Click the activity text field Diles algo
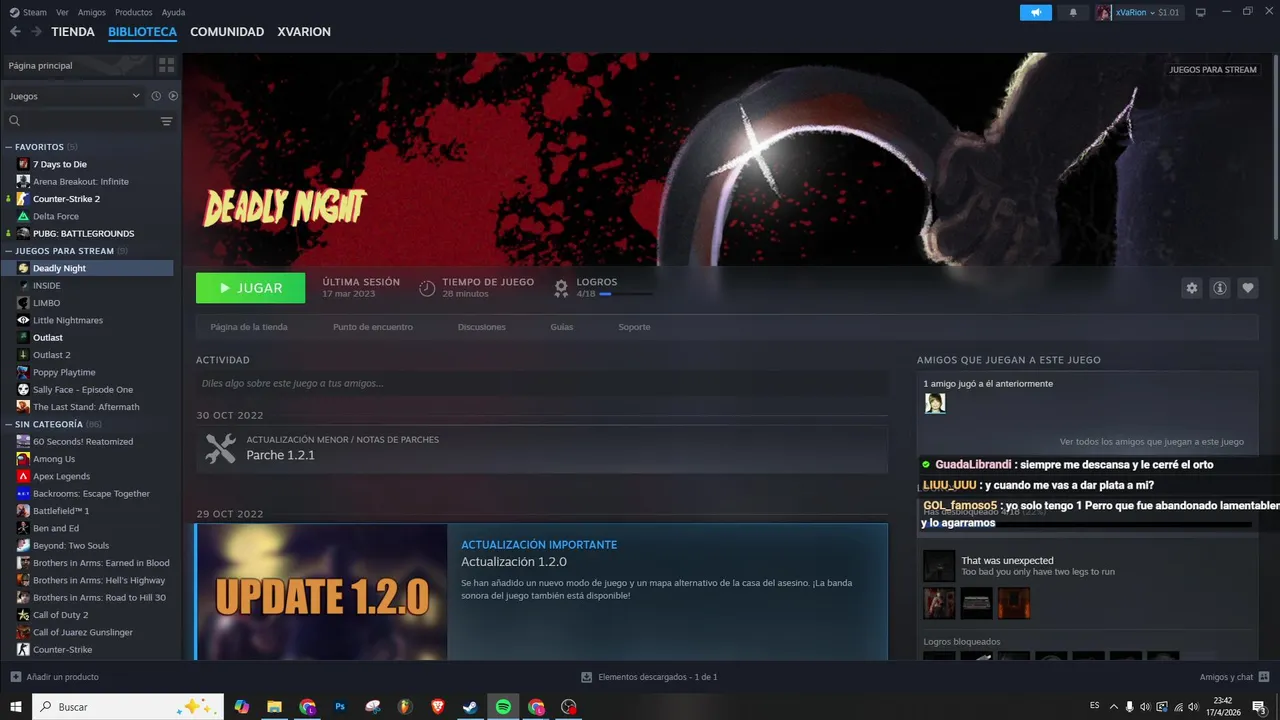Viewport: 1280px width, 720px height. (542, 383)
